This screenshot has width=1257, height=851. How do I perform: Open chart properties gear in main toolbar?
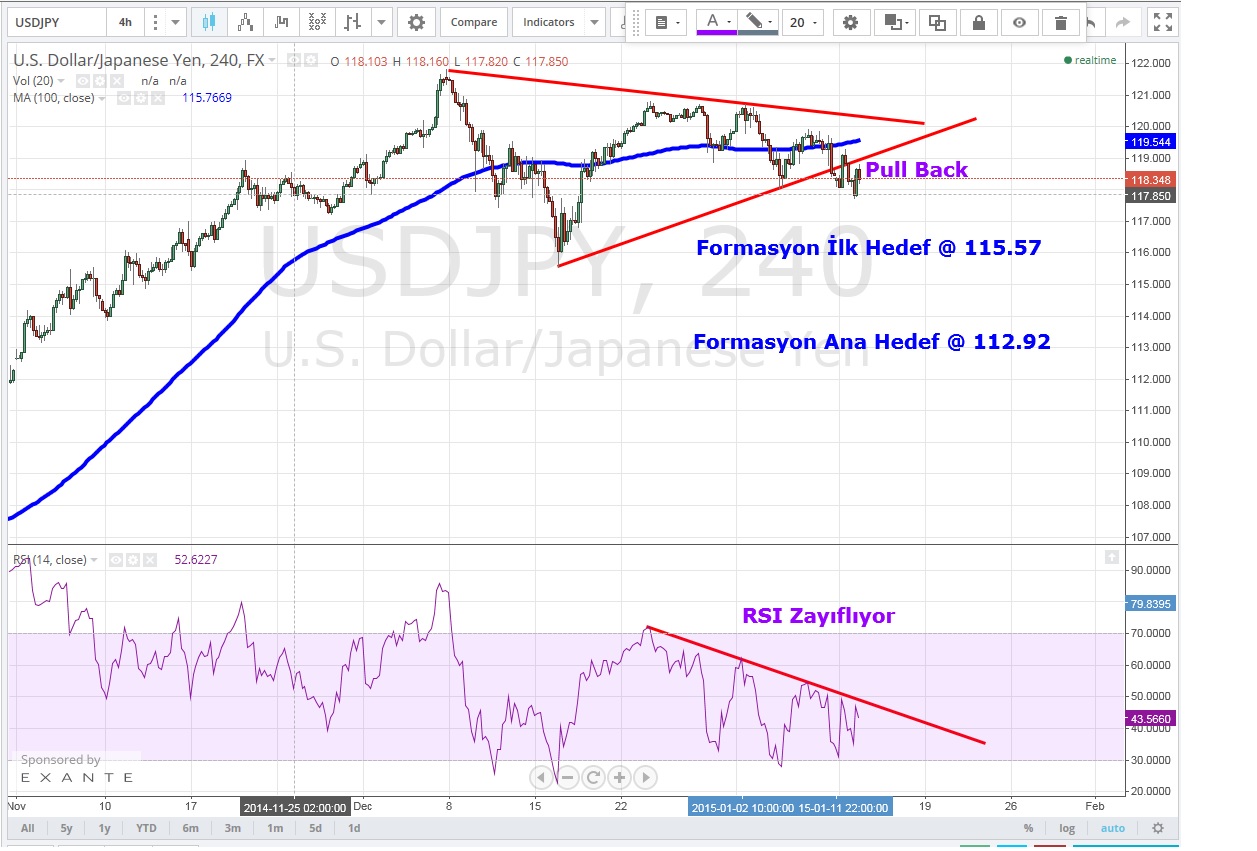416,22
